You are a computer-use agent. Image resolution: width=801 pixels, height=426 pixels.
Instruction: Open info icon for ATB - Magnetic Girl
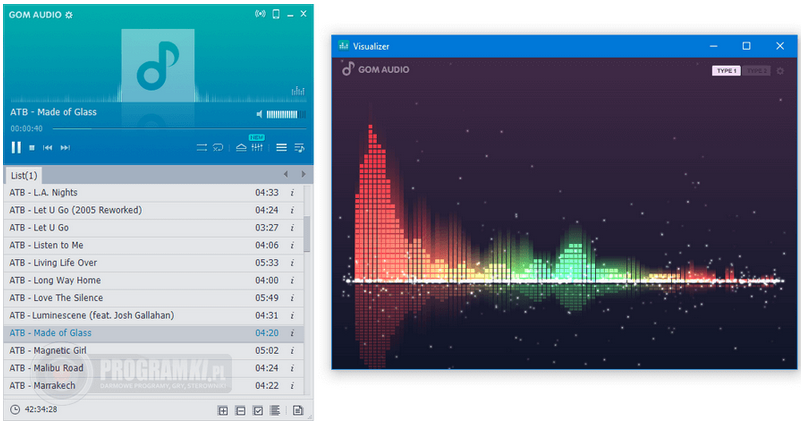pos(292,350)
